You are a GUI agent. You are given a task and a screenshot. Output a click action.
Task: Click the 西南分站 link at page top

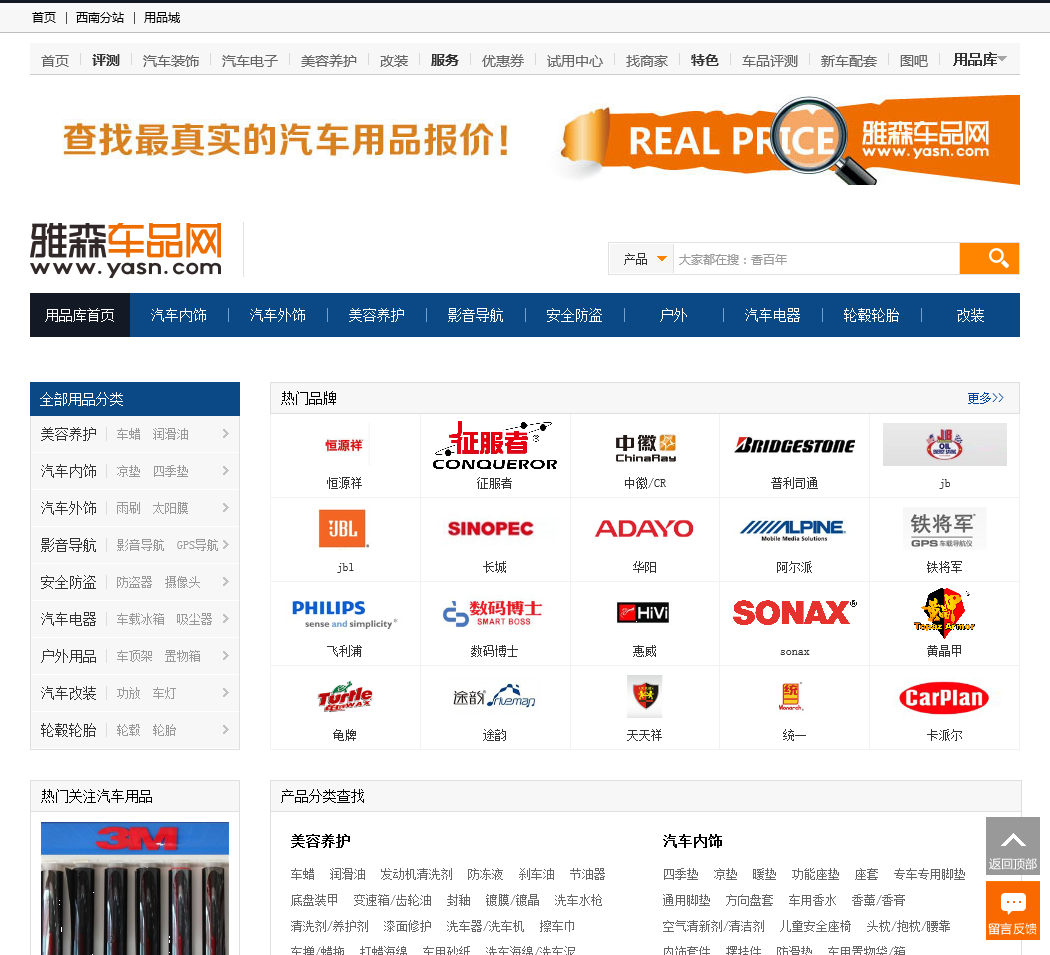(100, 17)
